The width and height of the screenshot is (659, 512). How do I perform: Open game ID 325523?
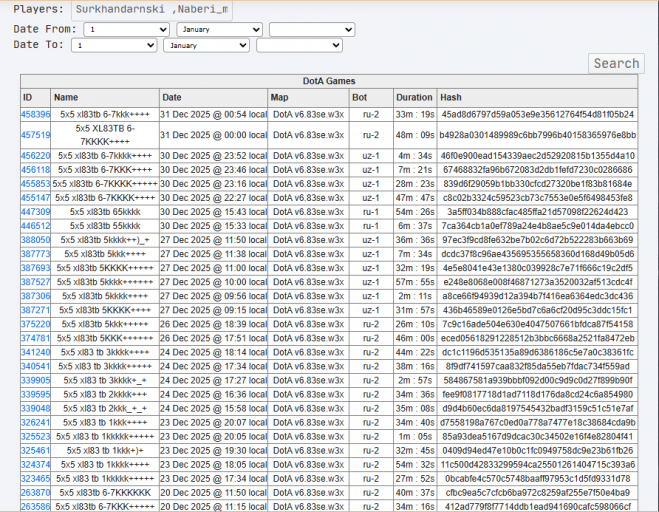pyautogui.click(x=35, y=437)
